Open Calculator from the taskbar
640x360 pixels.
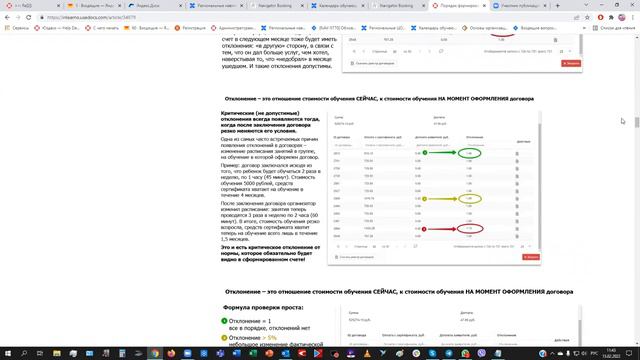coord(122,353)
